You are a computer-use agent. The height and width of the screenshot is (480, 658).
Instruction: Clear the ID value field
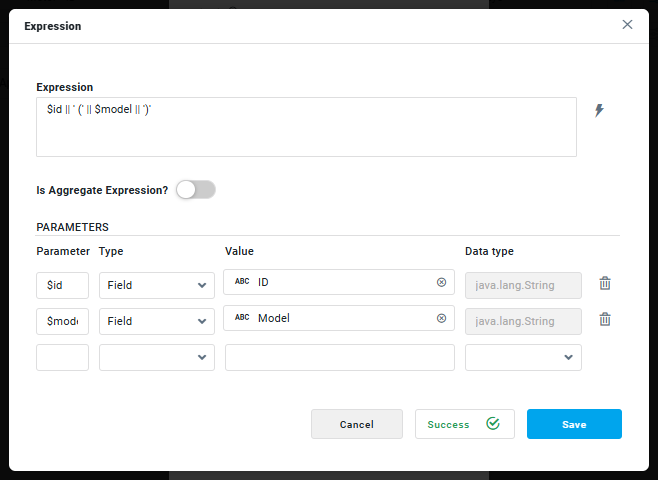(441, 282)
